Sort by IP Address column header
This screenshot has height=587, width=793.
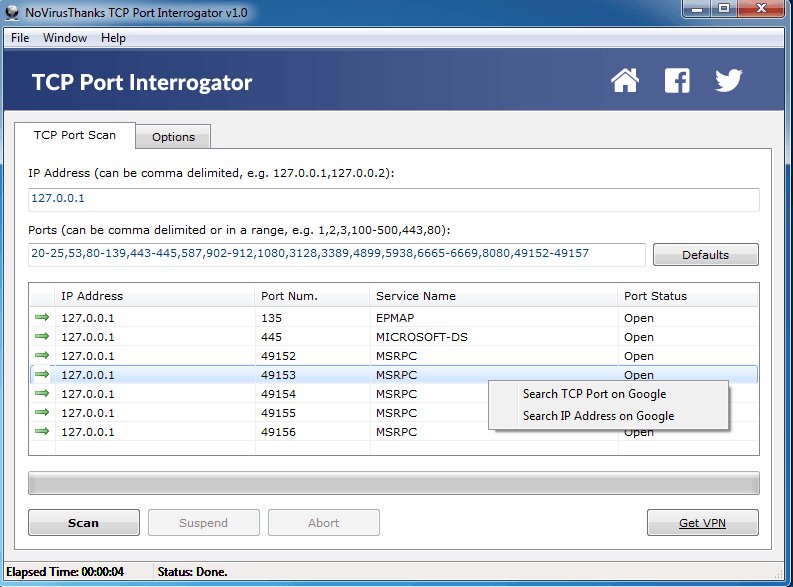click(155, 296)
